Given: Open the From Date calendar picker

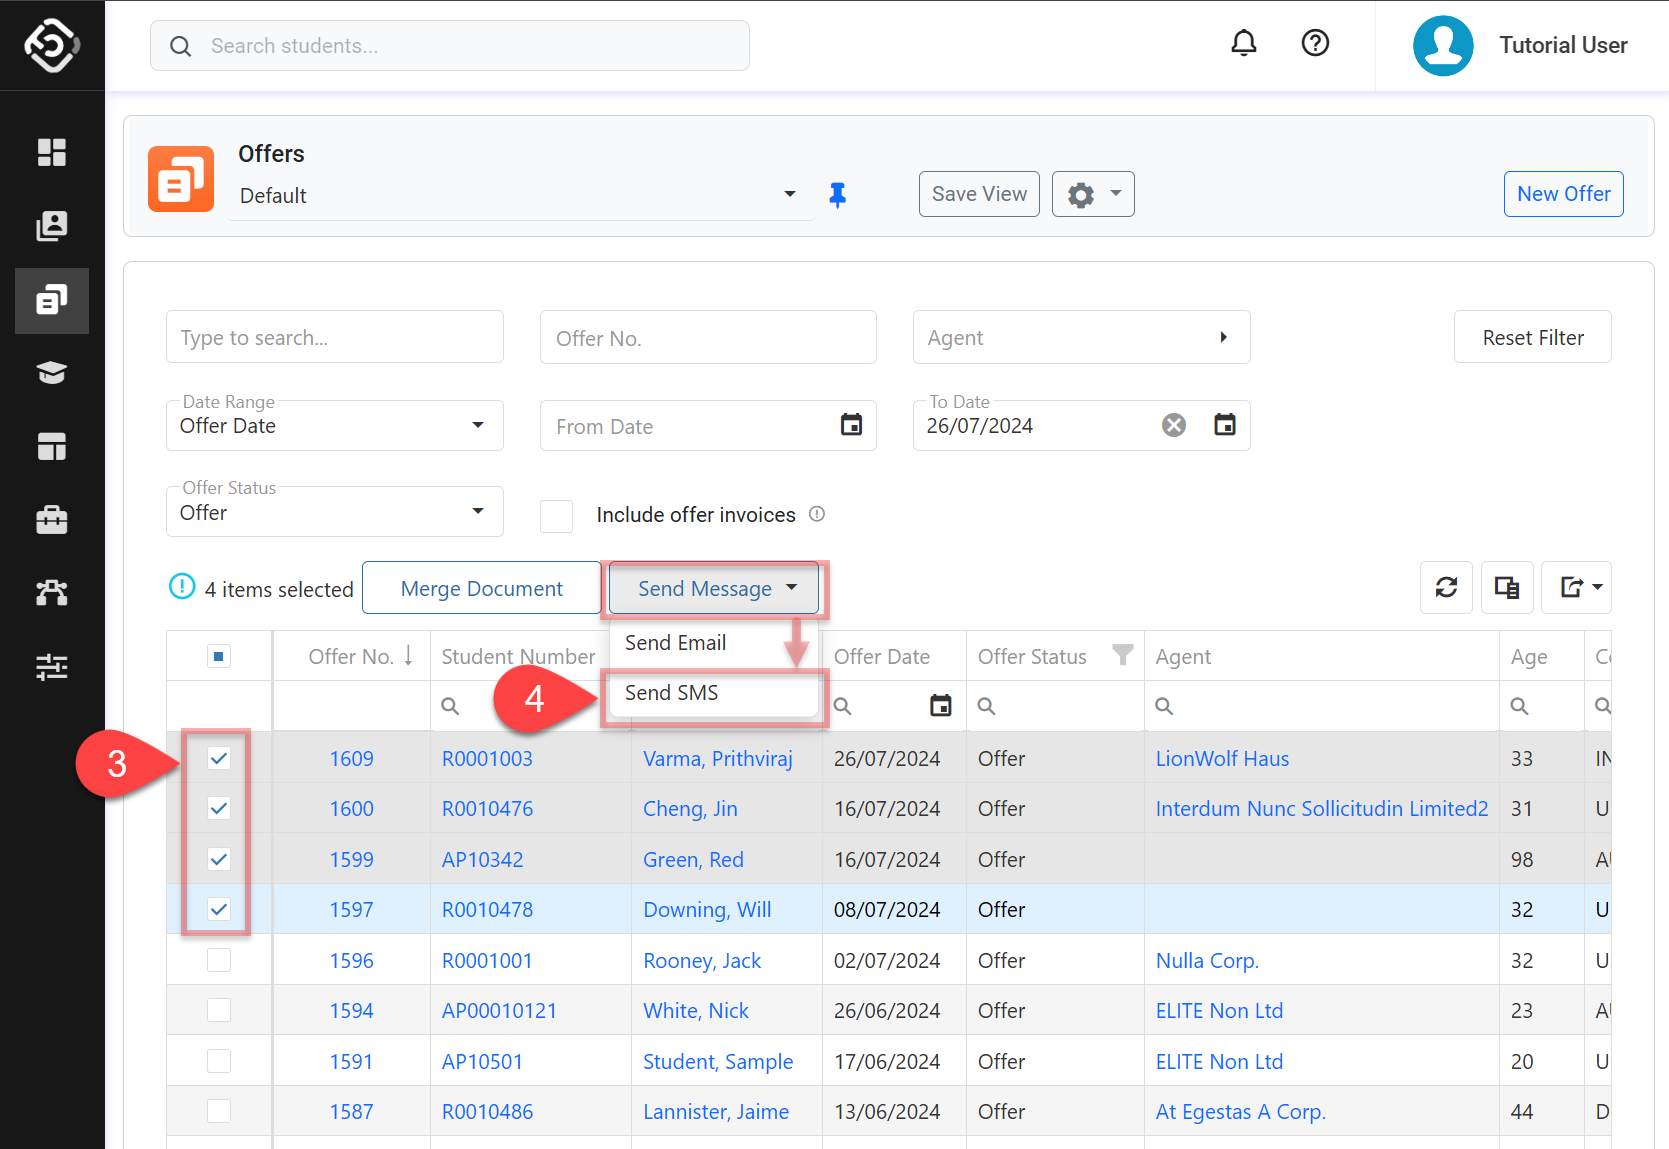Looking at the screenshot, I should [851, 425].
